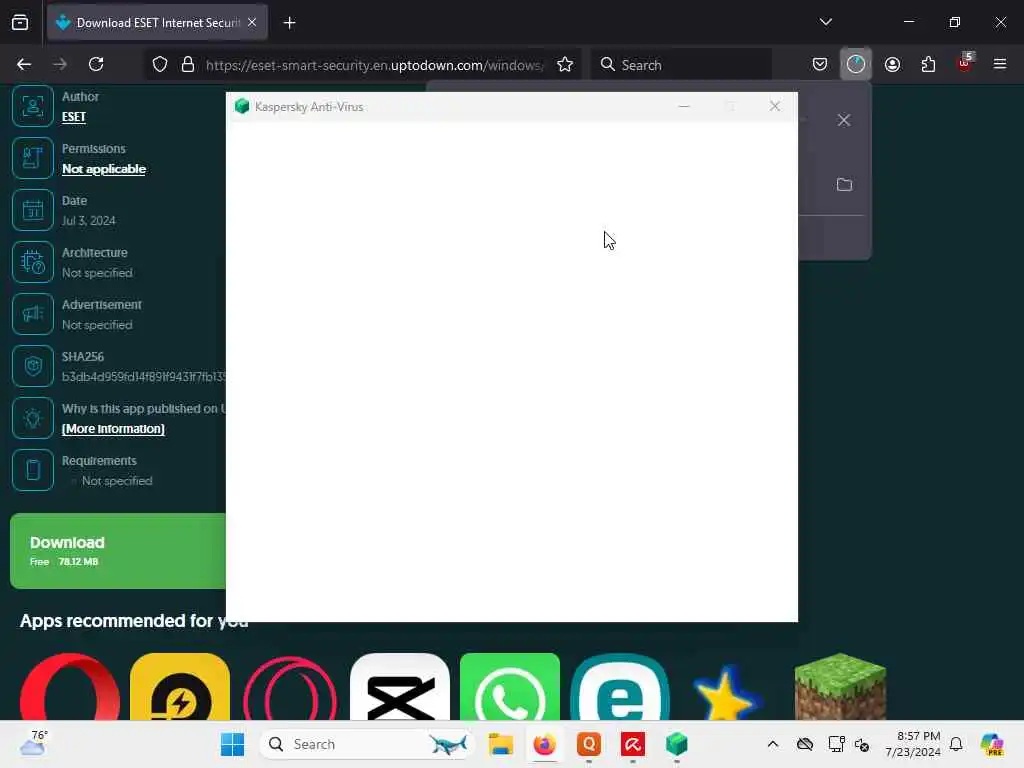Open Firefox downloads progress button
1024x768 pixels.
pyautogui.click(x=856, y=64)
